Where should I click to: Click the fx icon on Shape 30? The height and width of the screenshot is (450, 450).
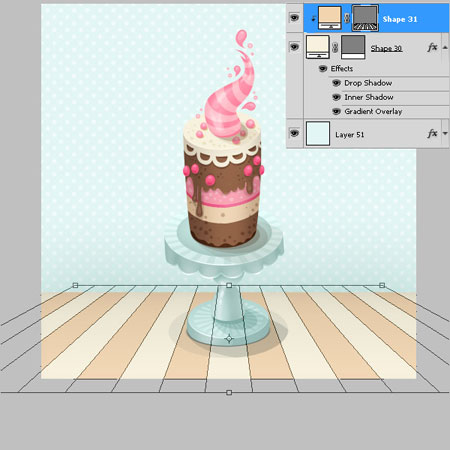tap(432, 47)
